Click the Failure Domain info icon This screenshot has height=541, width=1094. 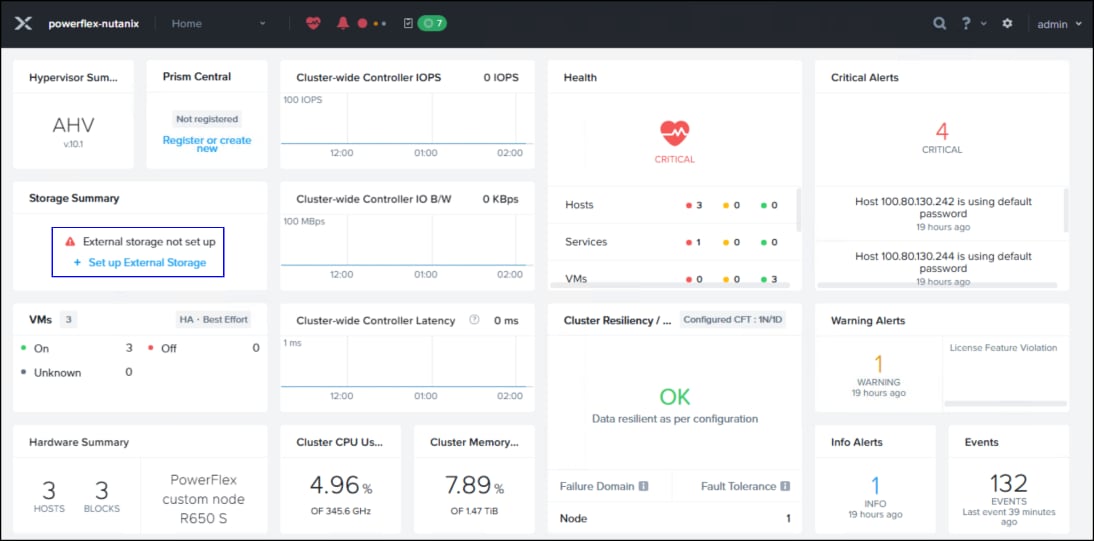point(643,486)
